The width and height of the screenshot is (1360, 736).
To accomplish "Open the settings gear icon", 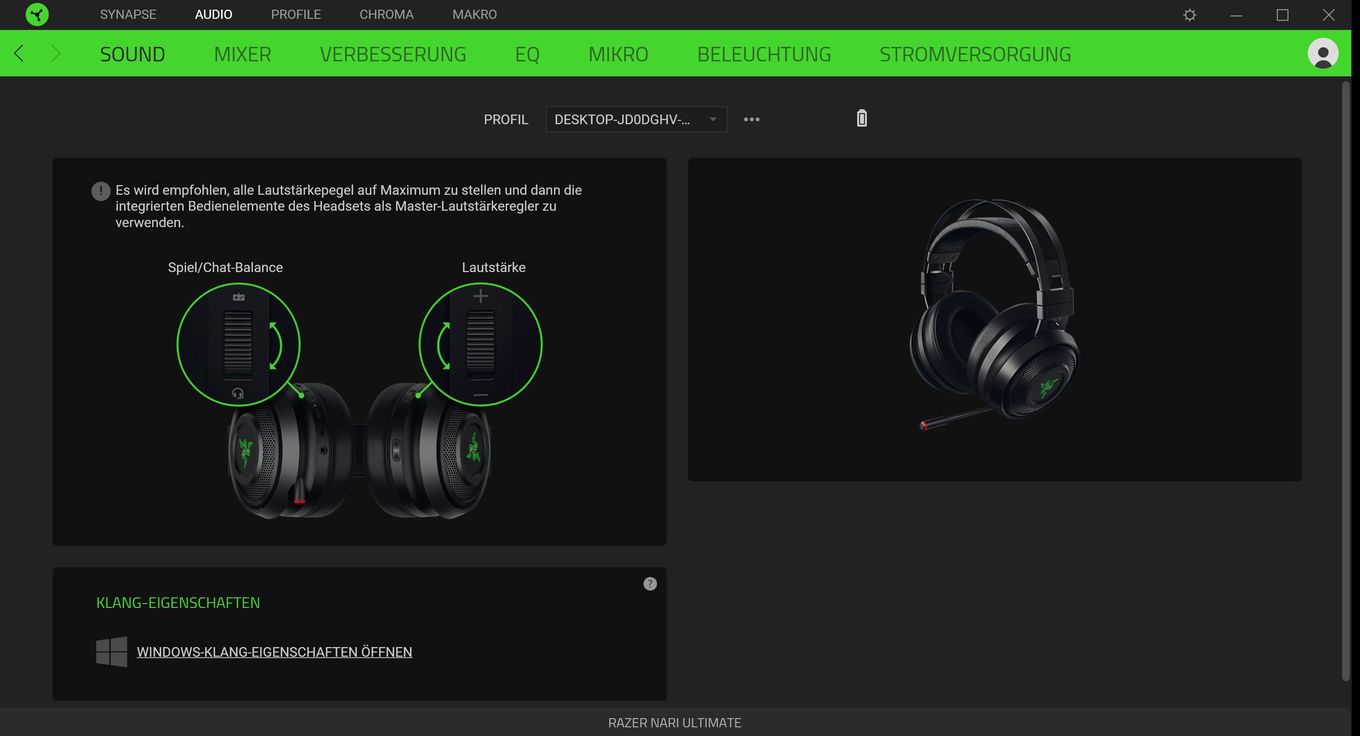I will tap(1190, 15).
